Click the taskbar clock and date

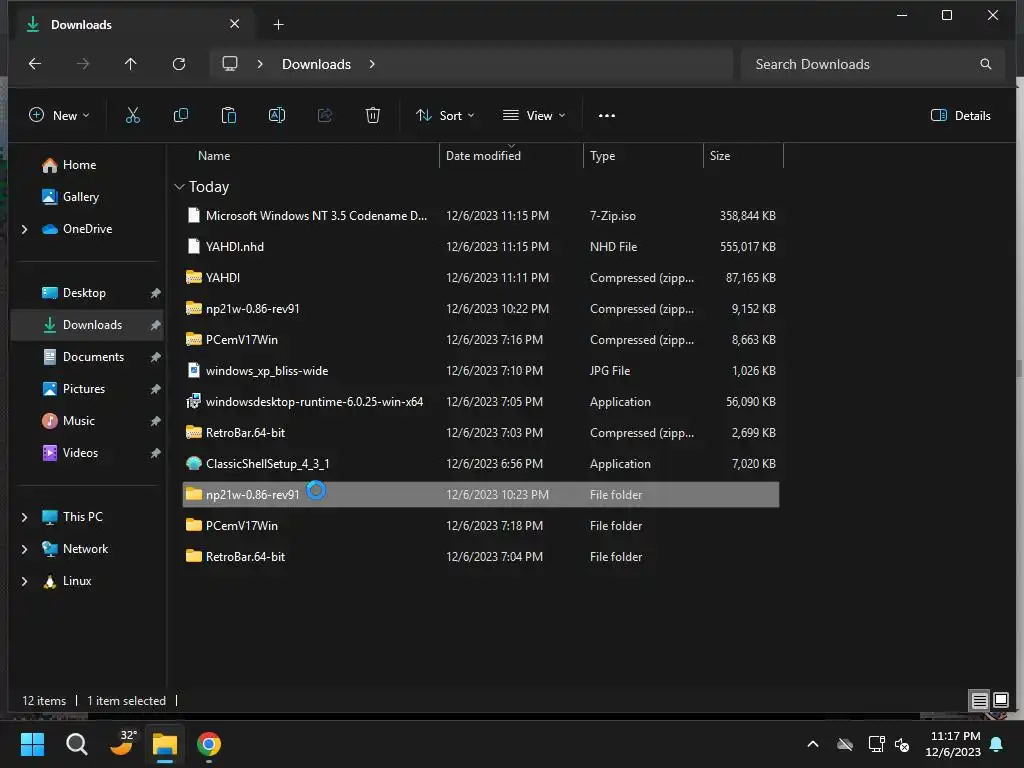click(x=953, y=744)
